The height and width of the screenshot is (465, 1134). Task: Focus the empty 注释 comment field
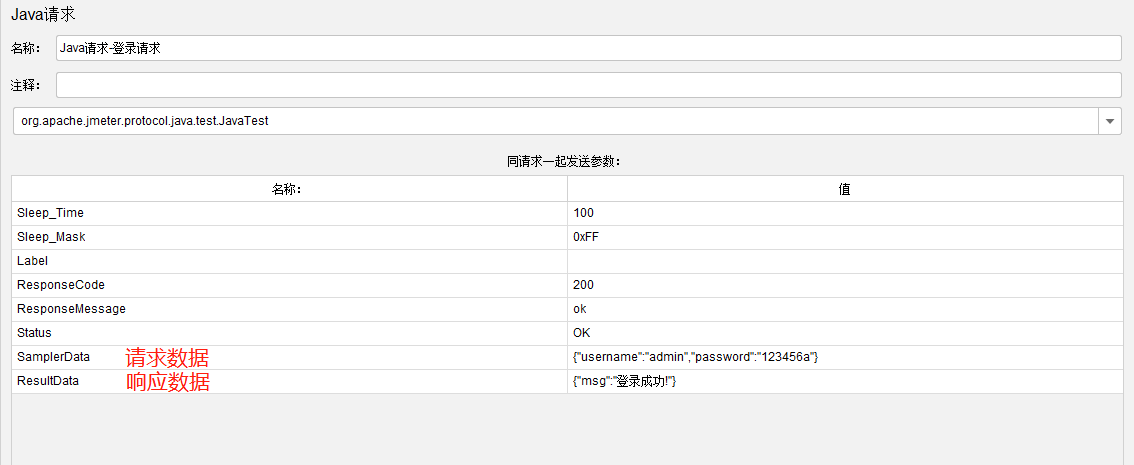[589, 85]
